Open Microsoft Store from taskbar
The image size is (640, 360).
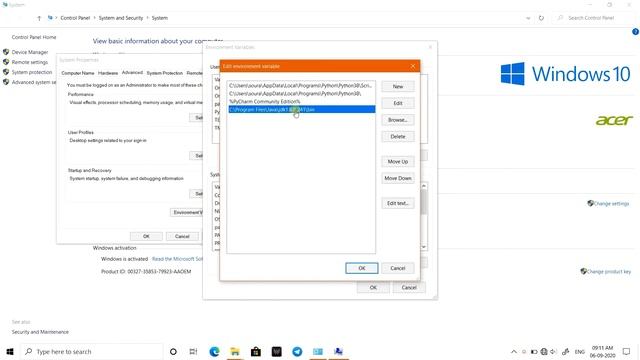pyautogui.click(x=256, y=351)
